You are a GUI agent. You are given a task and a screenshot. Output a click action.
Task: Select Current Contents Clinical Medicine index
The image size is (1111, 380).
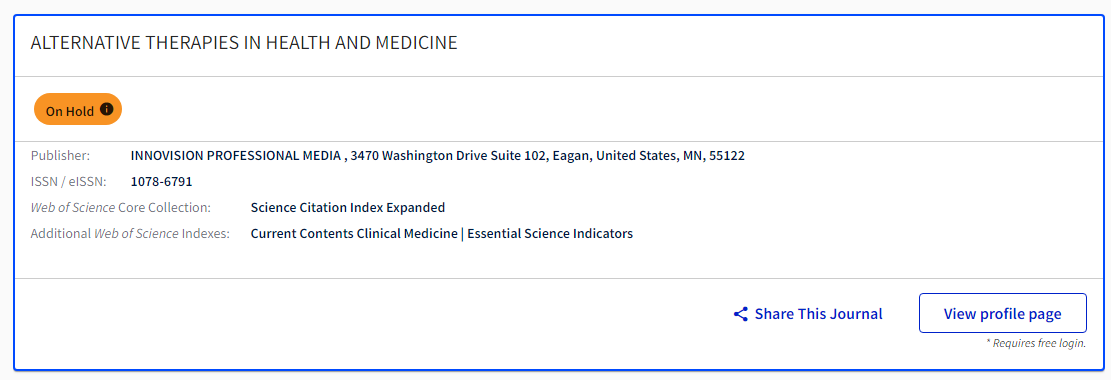coord(354,233)
